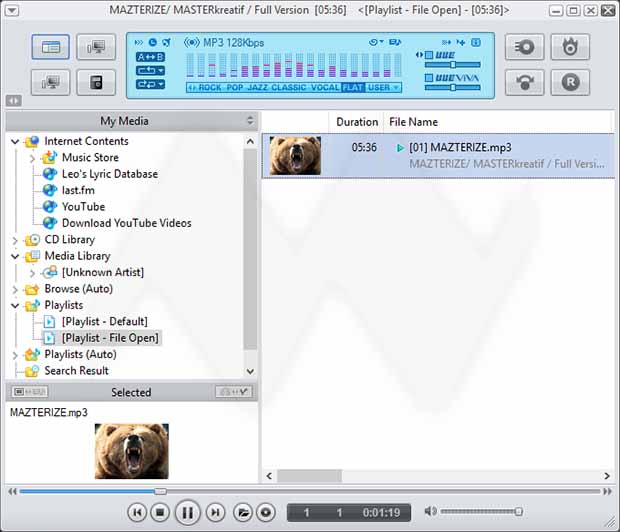Adjust the BBE ViVA level slider
Image resolution: width=620 pixels, height=532 pixels.
[453, 87]
